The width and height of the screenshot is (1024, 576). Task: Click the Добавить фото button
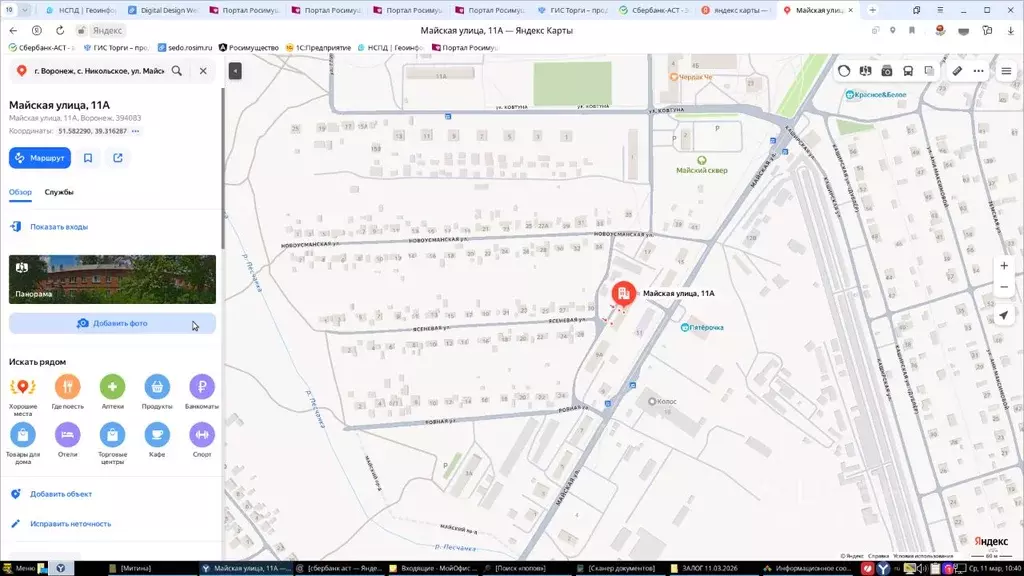coord(112,324)
